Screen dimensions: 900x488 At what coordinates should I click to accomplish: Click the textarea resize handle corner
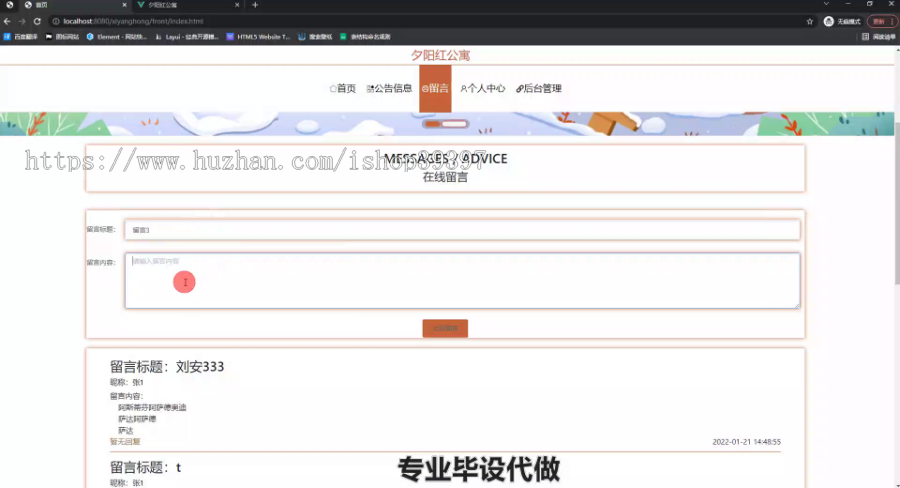(x=797, y=305)
